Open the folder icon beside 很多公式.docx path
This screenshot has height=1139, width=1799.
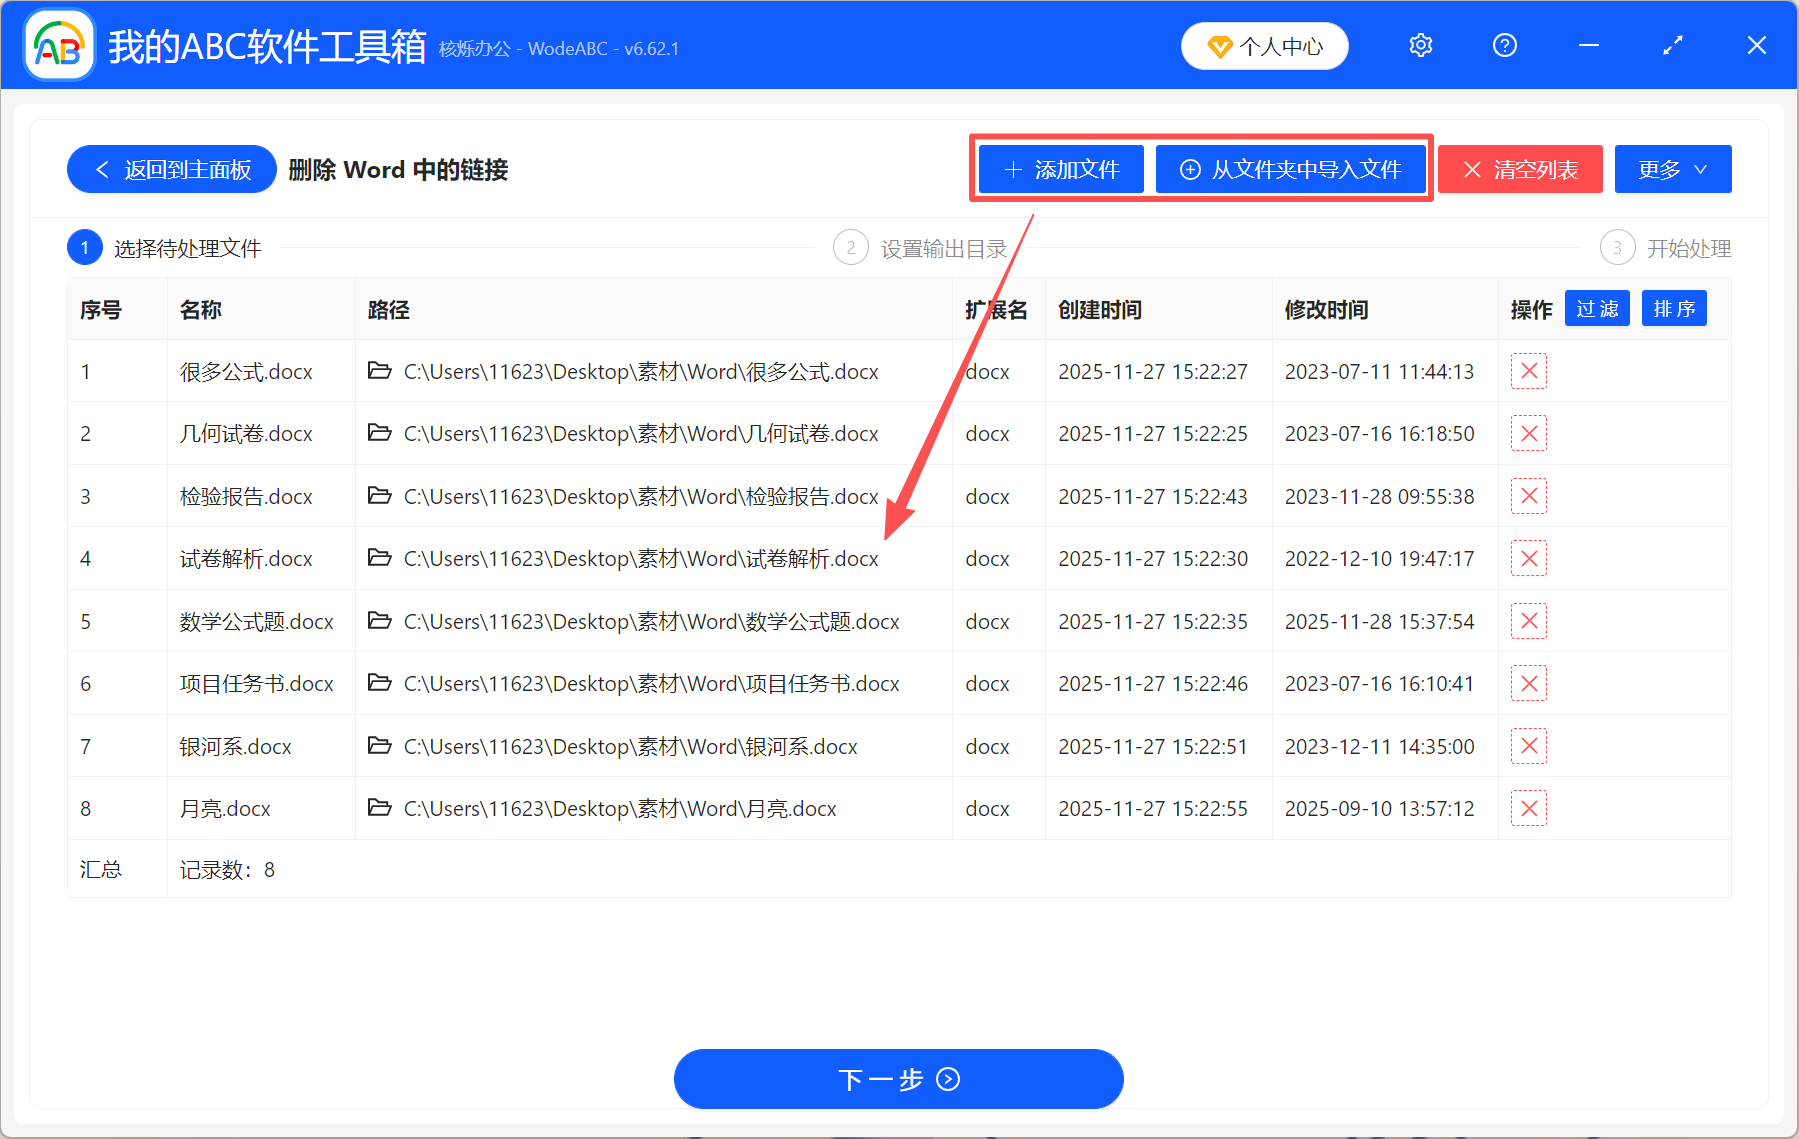tap(380, 371)
